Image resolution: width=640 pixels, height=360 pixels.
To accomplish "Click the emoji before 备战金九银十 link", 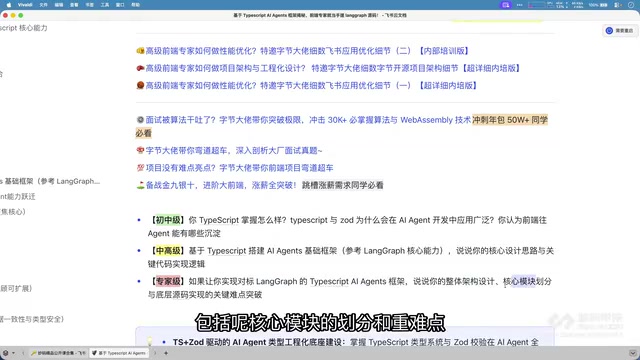I will (140, 185).
